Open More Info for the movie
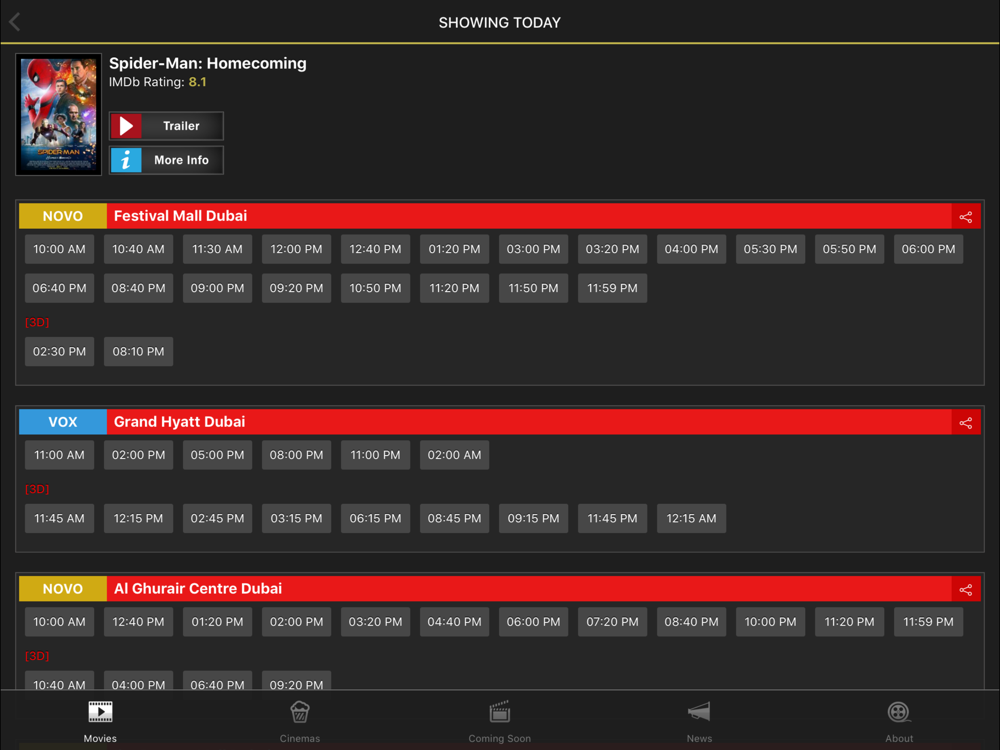The height and width of the screenshot is (750, 1000). point(166,160)
